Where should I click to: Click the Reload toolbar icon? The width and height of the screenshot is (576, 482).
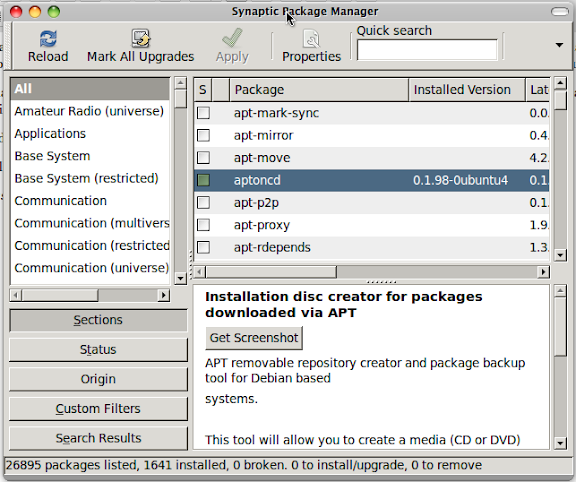click(48, 39)
